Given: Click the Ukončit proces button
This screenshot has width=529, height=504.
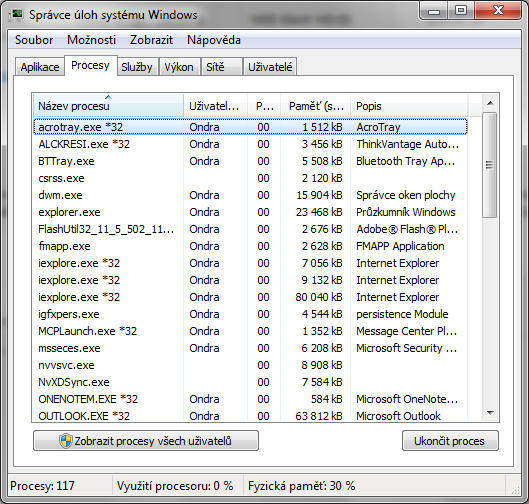Looking at the screenshot, I should click(x=450, y=441).
